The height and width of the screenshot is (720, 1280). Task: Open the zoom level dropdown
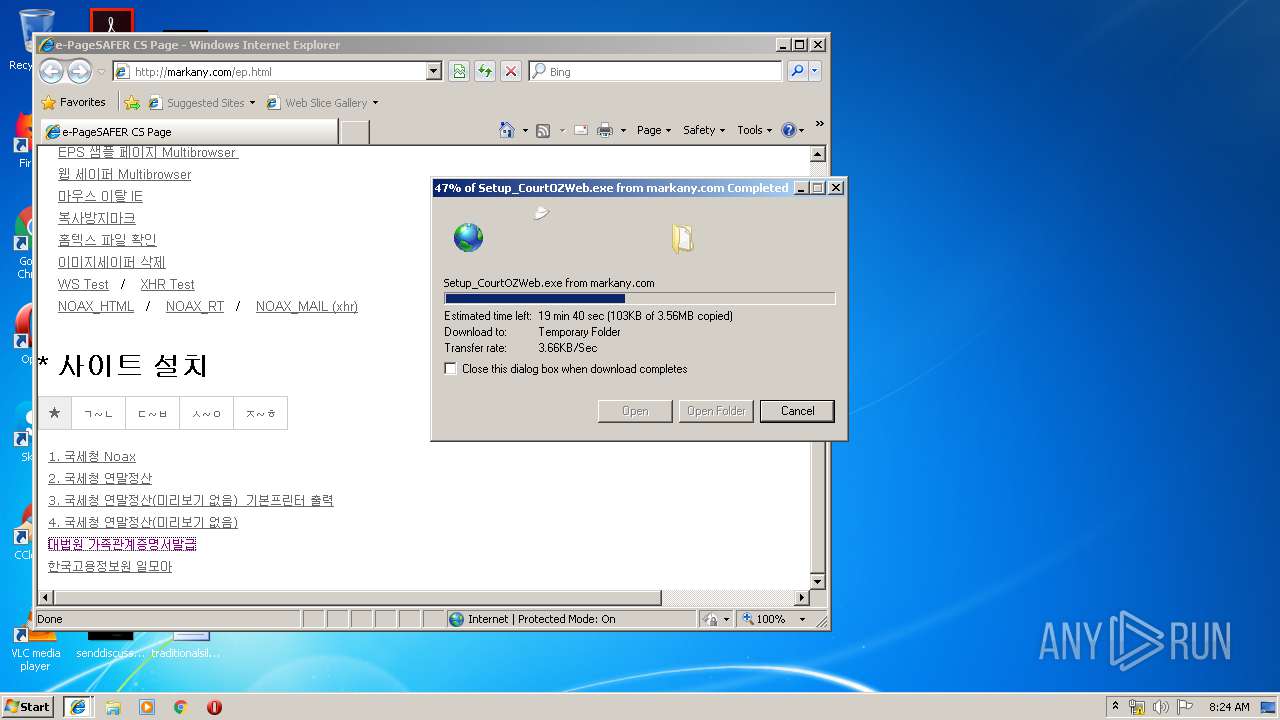(x=802, y=619)
